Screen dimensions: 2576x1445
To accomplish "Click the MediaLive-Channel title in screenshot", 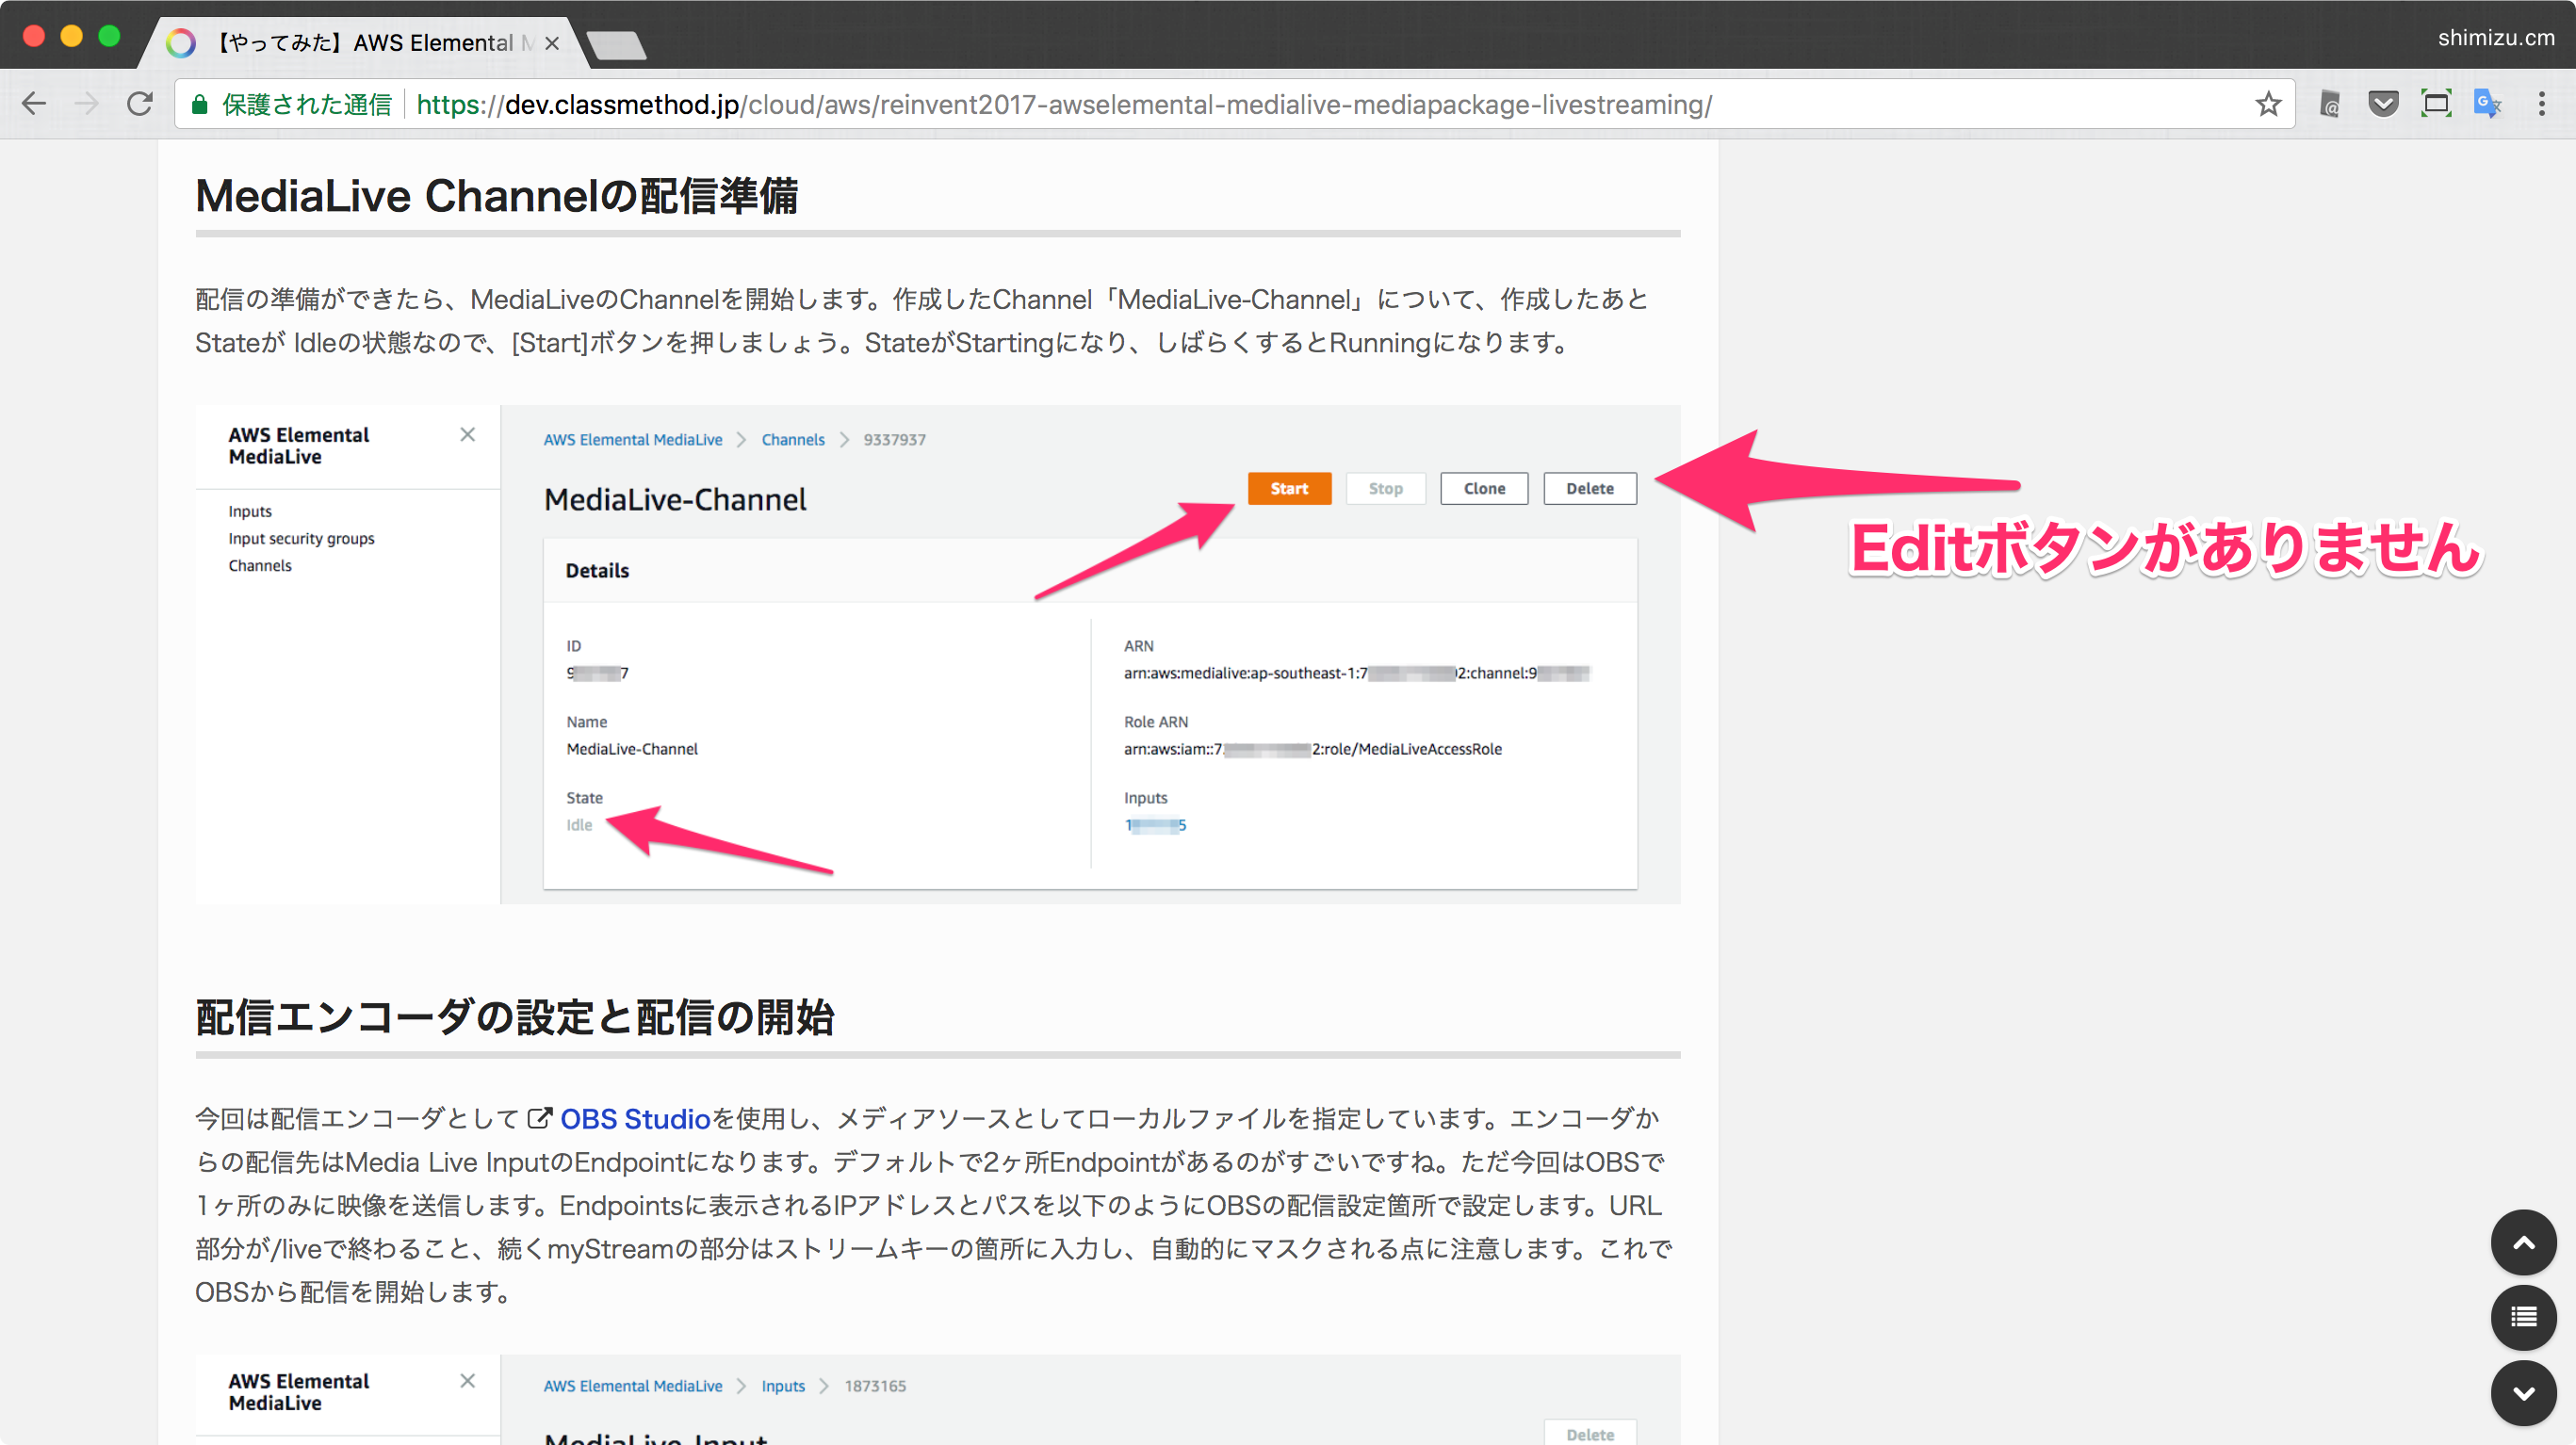I will coord(675,499).
